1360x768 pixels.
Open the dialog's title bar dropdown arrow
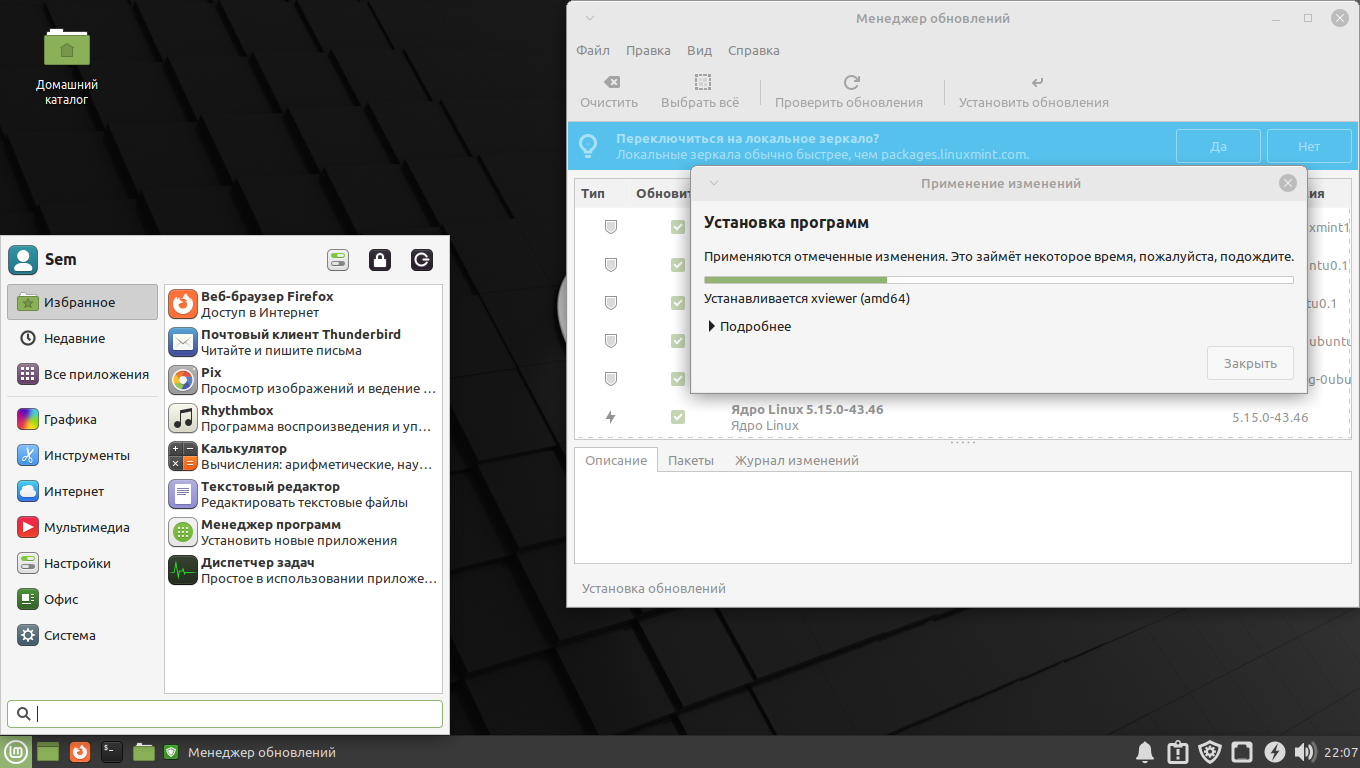pos(714,183)
